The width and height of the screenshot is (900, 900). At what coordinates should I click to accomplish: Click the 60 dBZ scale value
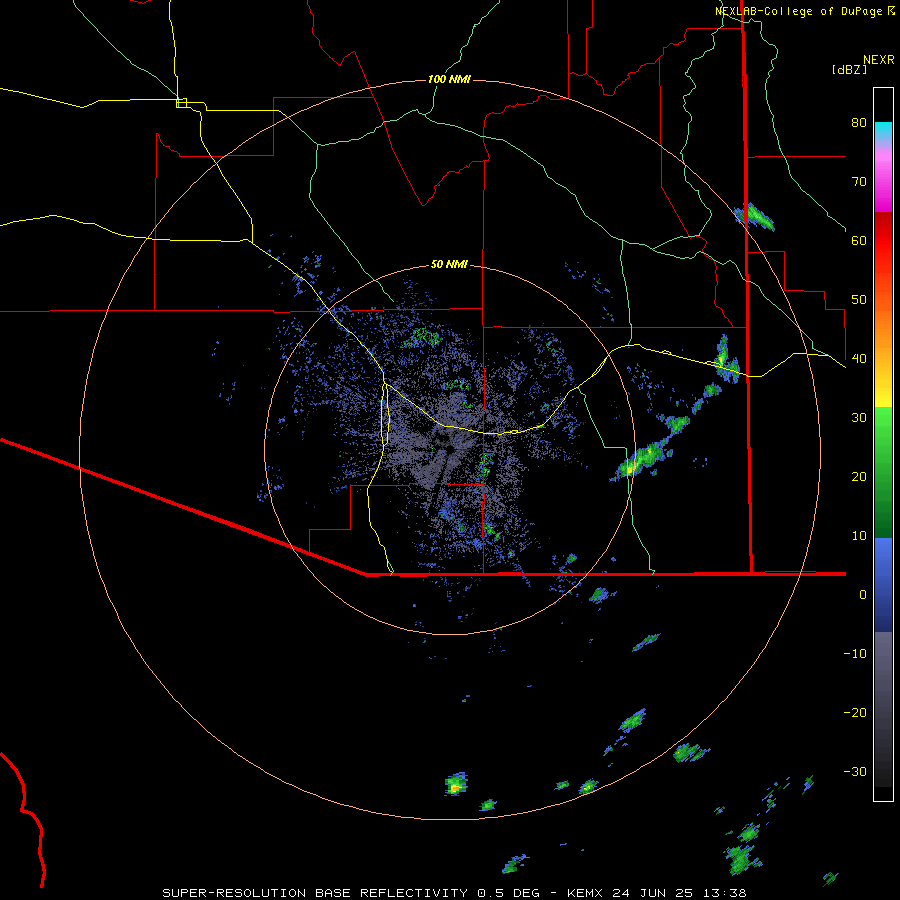(x=859, y=240)
